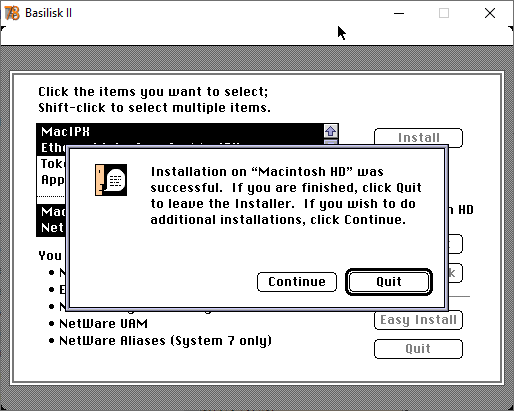Click Continue to do additional installations
This screenshot has width=514, height=411.
[x=297, y=282]
